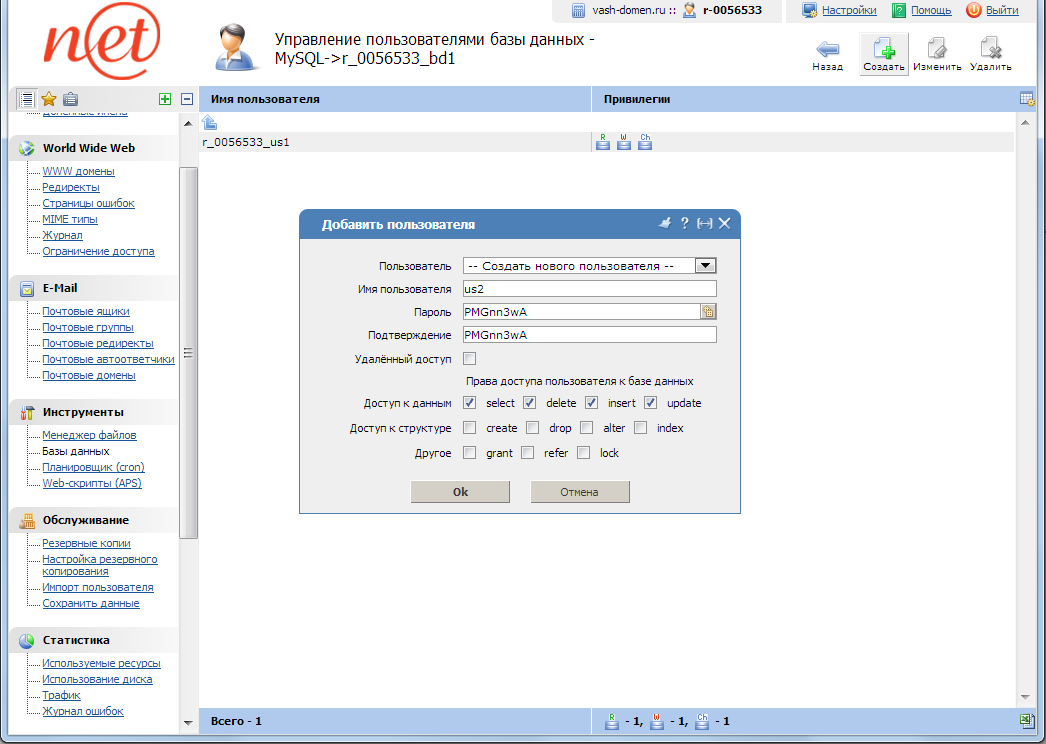This screenshot has height=744, width=1046.
Task: Click the pin icon in dialog title bar
Action: coord(665,224)
